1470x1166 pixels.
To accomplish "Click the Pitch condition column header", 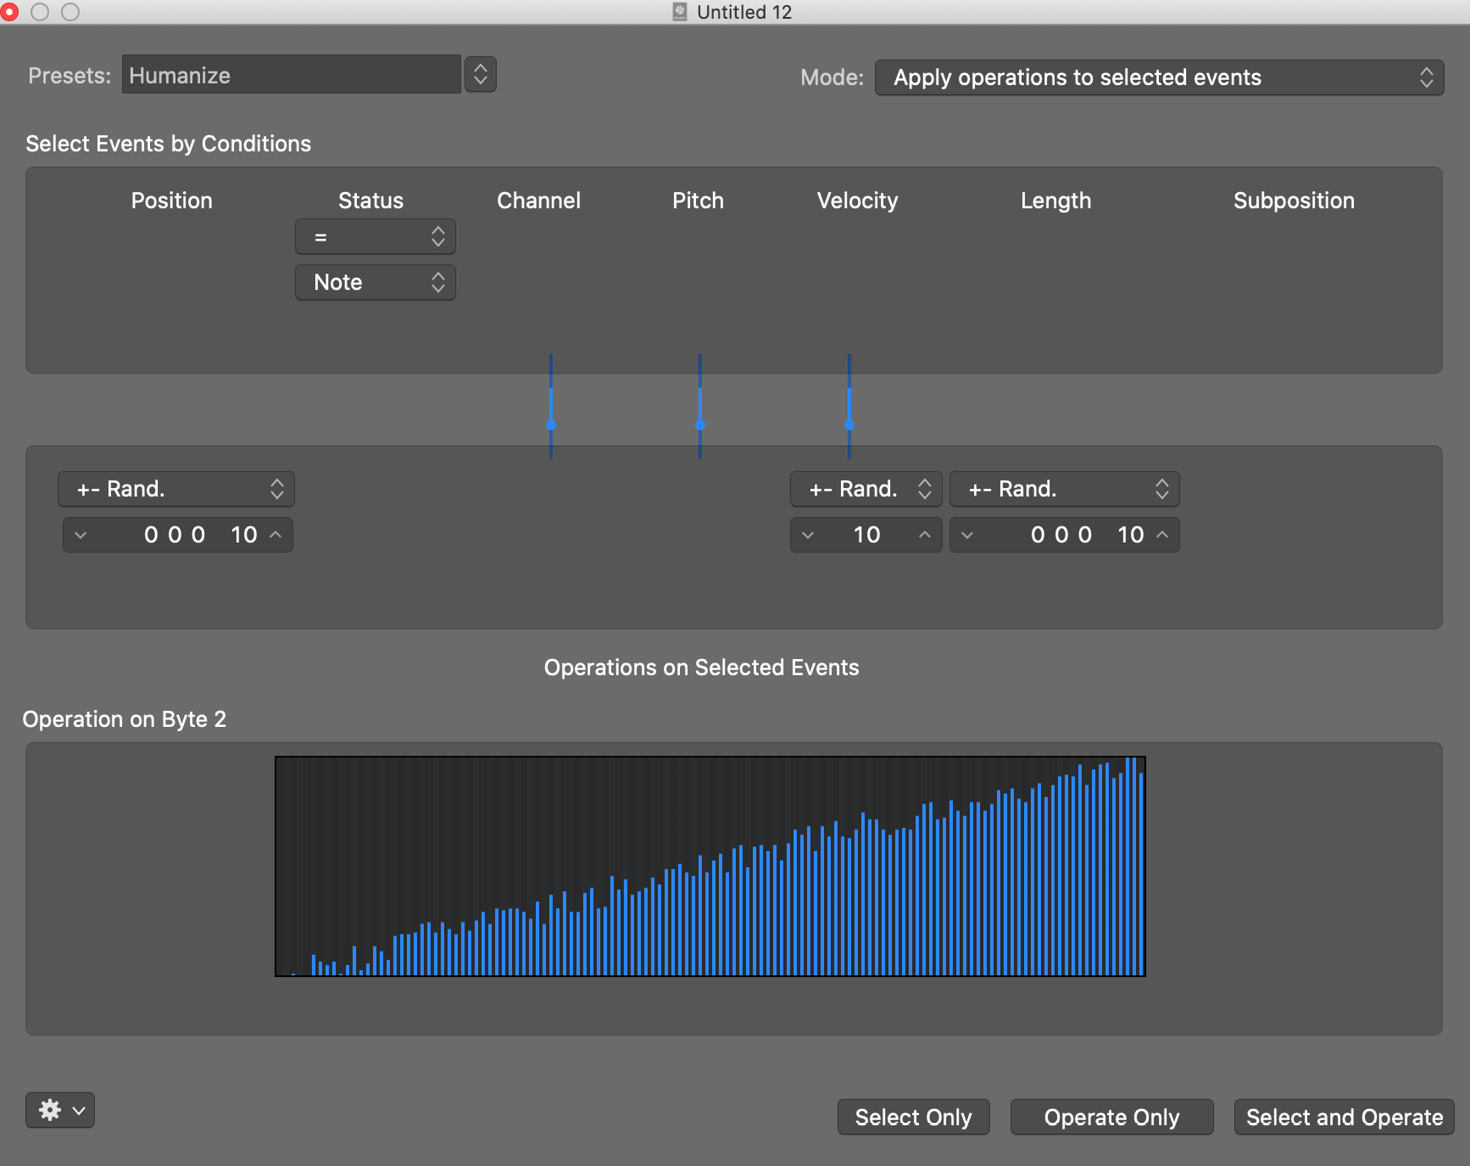I will click(x=698, y=201).
